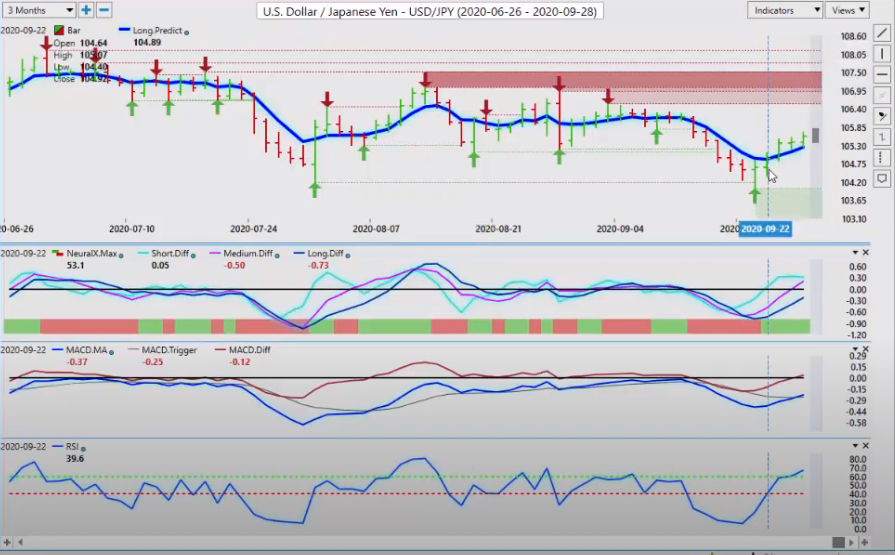This screenshot has height=555, width=895.
Task: Click the Long.Predict value 104.89
Action: 147,42
